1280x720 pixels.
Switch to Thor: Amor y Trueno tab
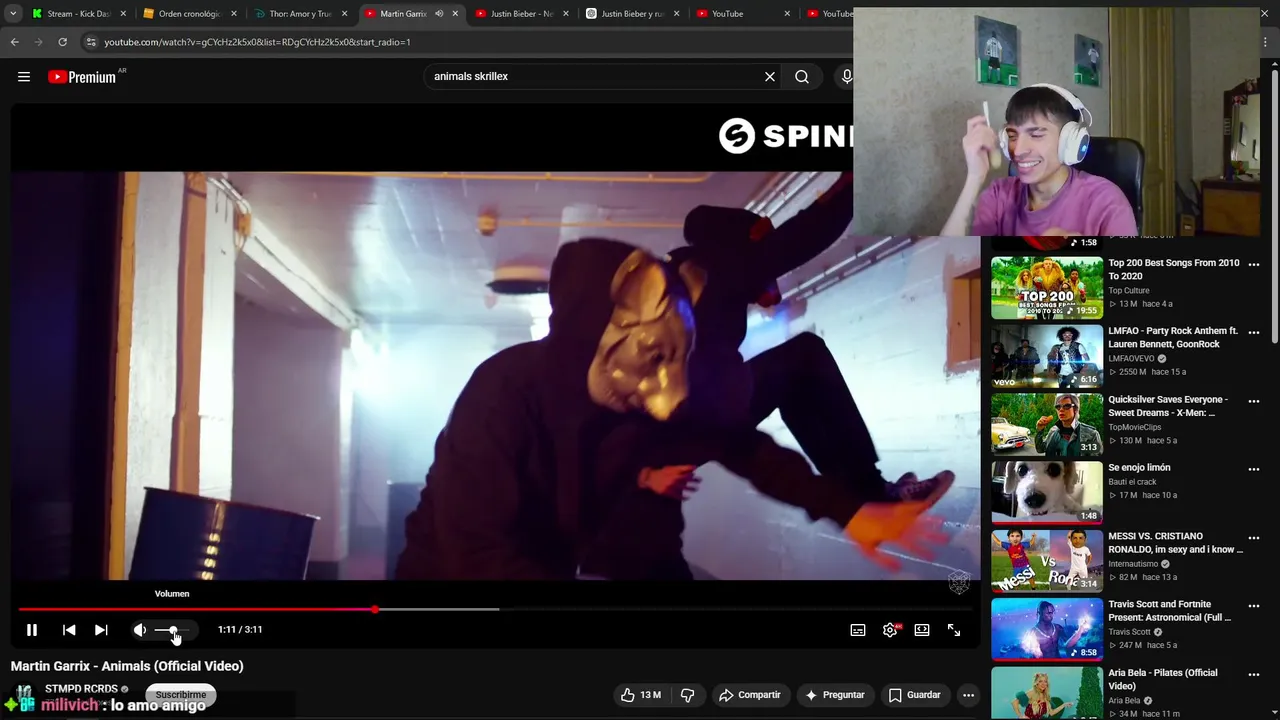(299, 14)
